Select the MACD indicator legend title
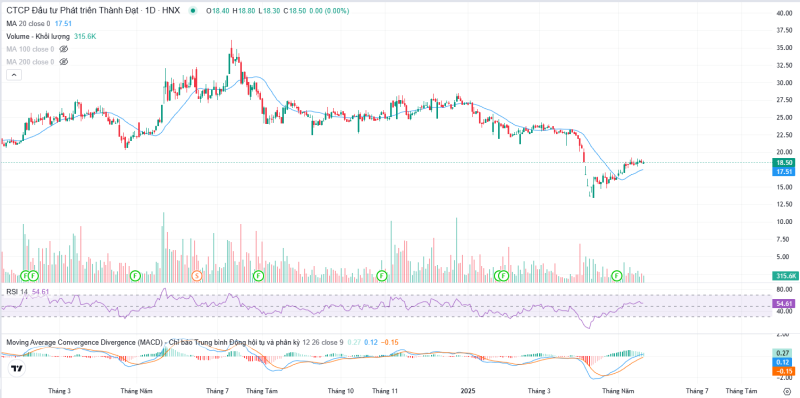 153,342
